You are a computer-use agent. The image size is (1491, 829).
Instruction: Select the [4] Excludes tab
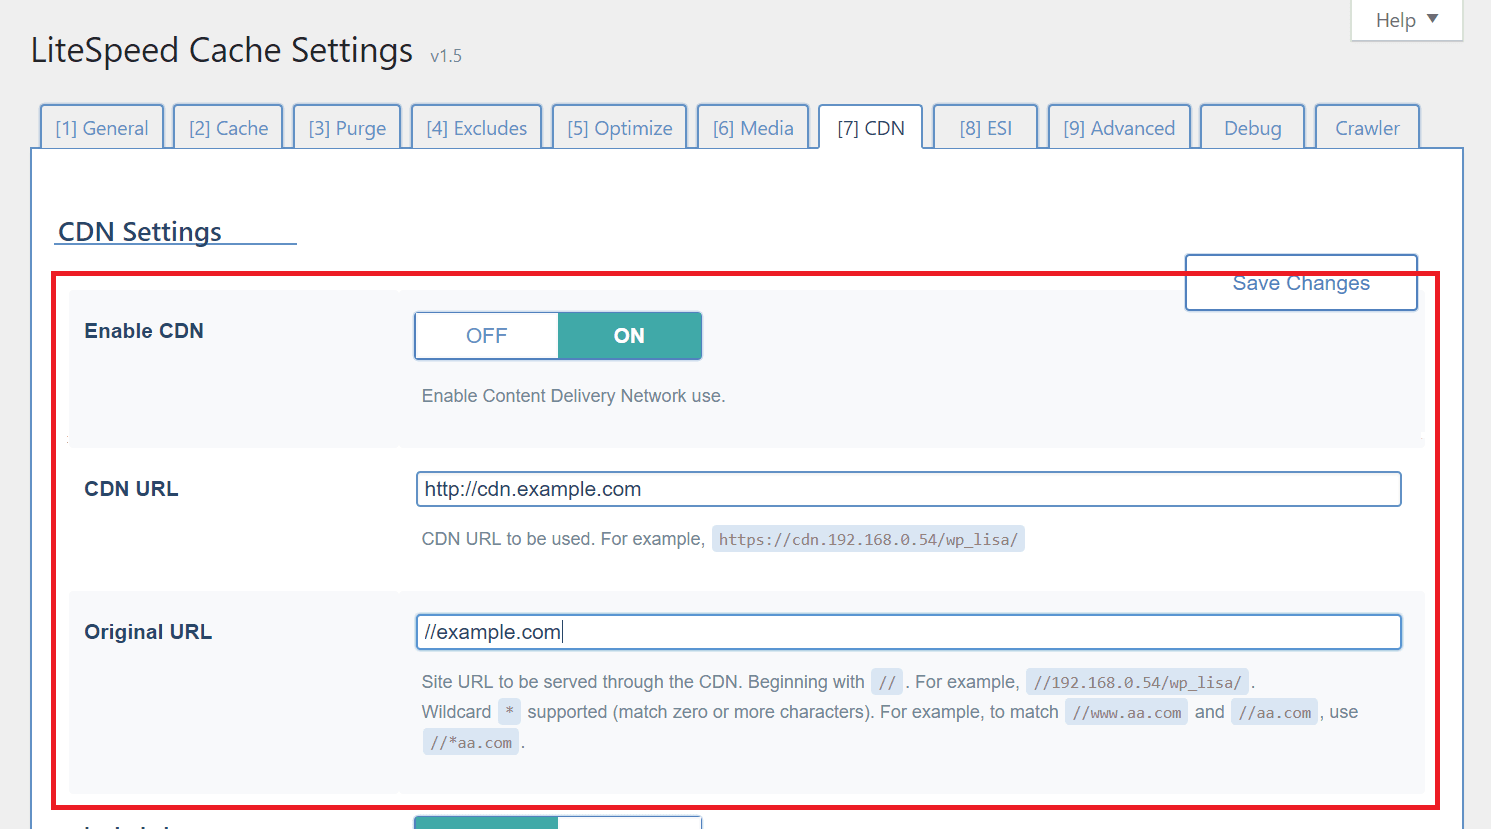tap(476, 128)
